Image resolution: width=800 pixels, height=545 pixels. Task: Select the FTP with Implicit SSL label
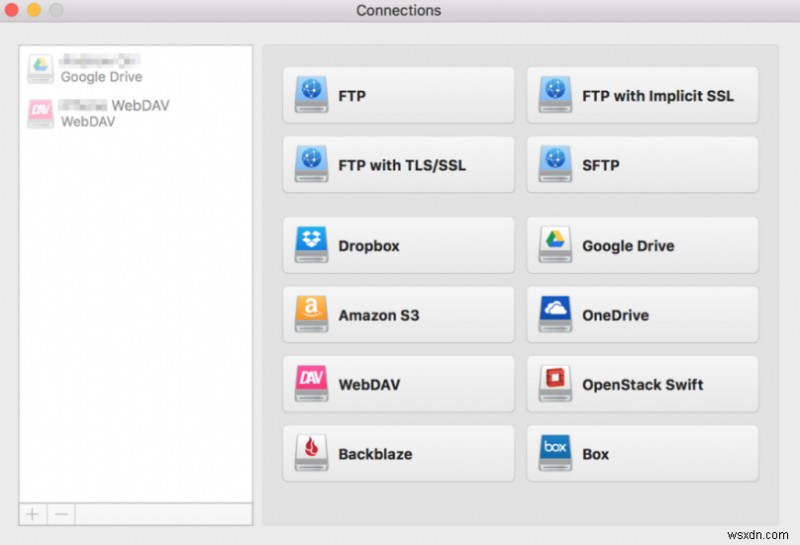[658, 96]
